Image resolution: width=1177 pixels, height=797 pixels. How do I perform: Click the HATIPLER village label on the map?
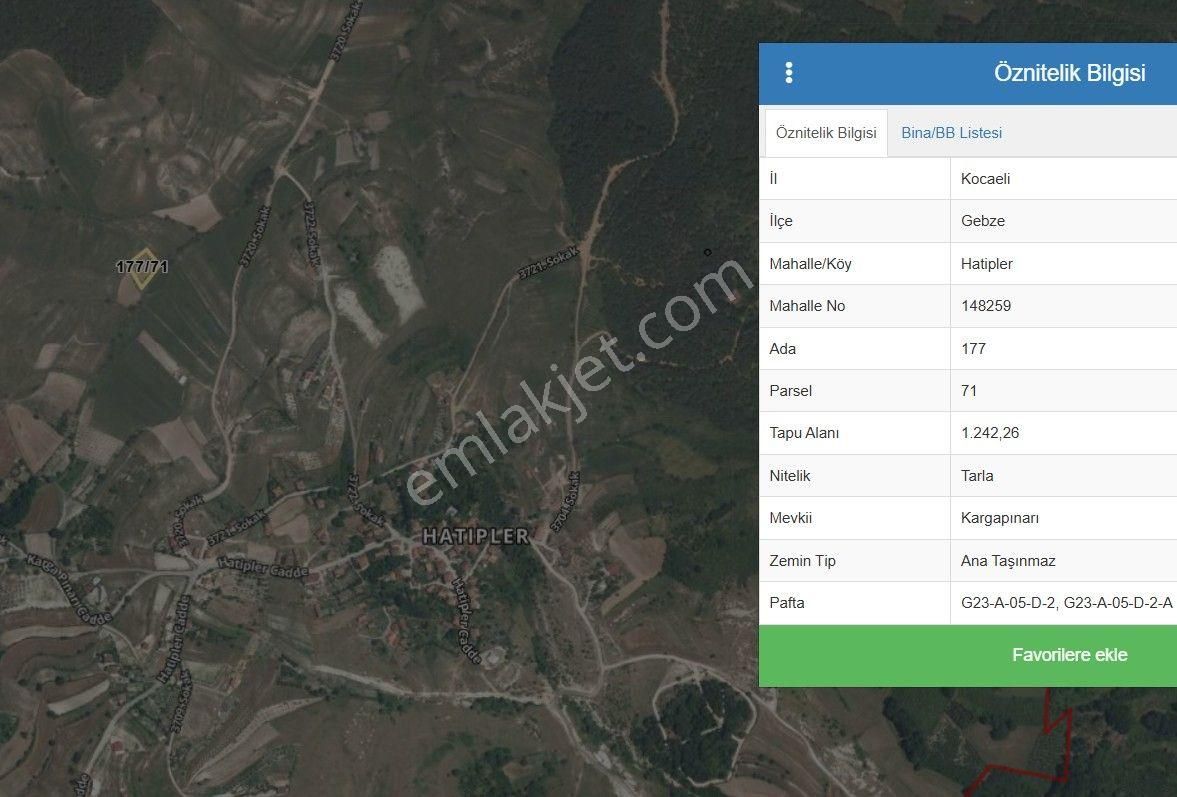point(476,536)
